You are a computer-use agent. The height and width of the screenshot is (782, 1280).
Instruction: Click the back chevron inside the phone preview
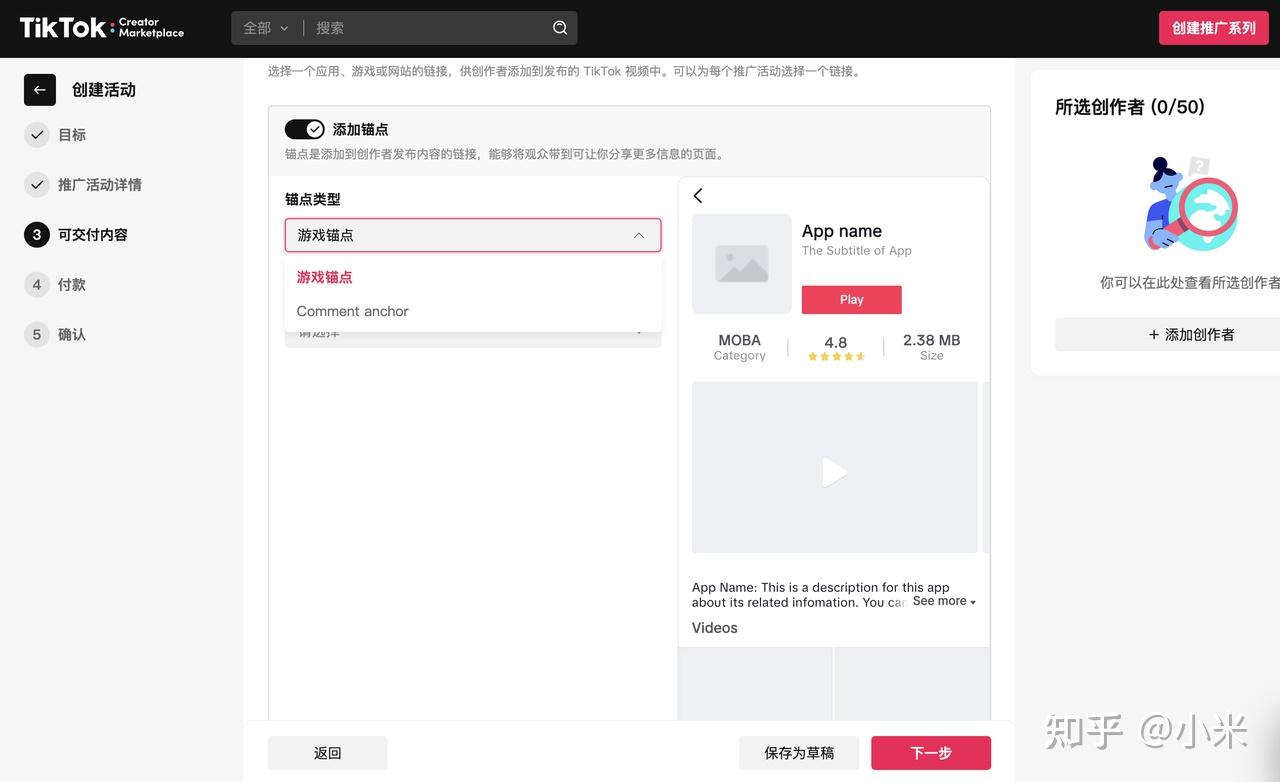point(697,195)
